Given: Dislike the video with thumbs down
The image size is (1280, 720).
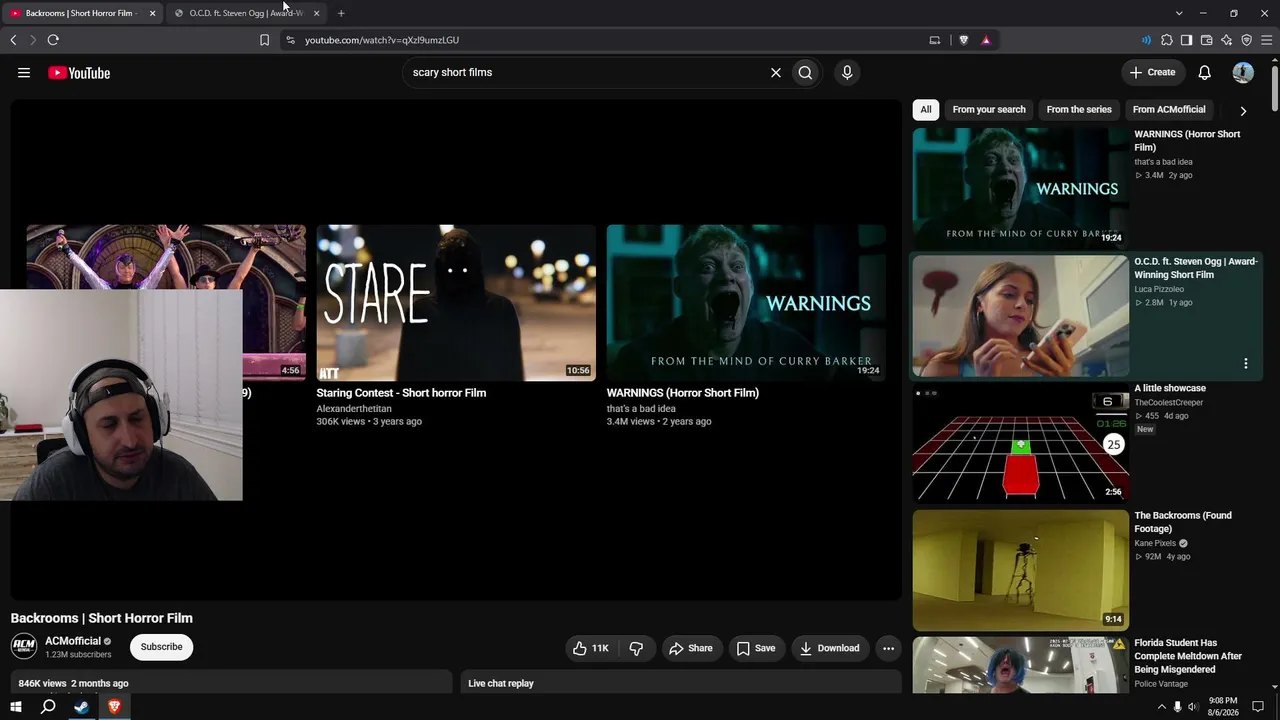Looking at the screenshot, I should (636, 648).
